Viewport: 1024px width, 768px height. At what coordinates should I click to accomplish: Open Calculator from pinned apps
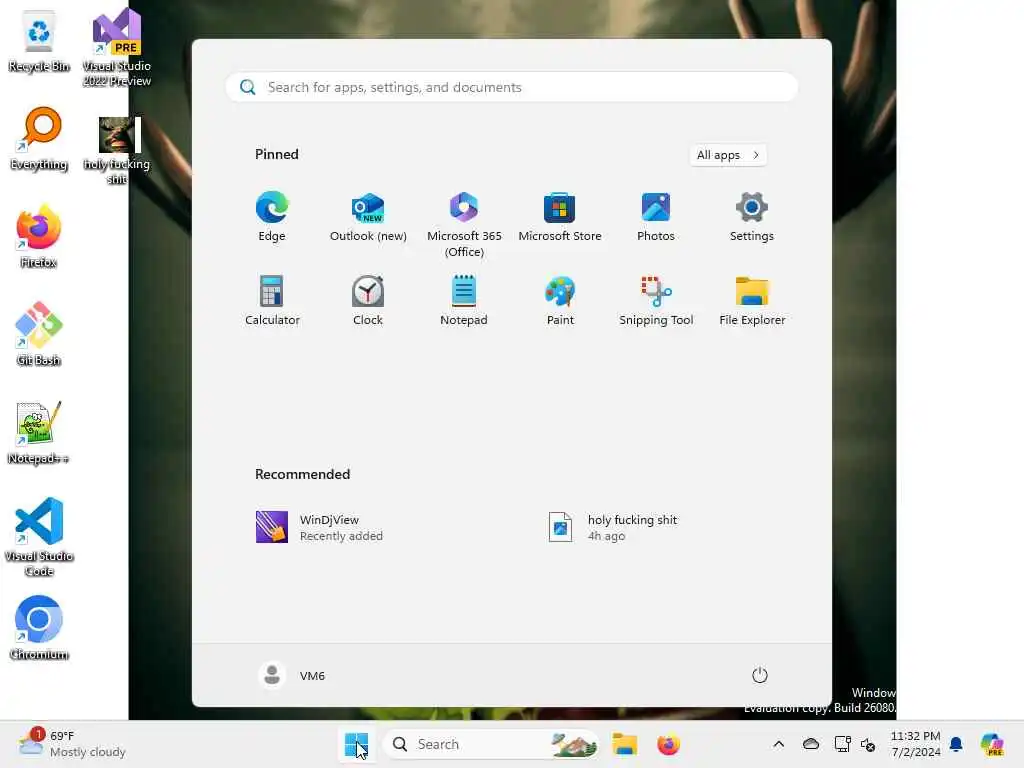[x=272, y=301]
